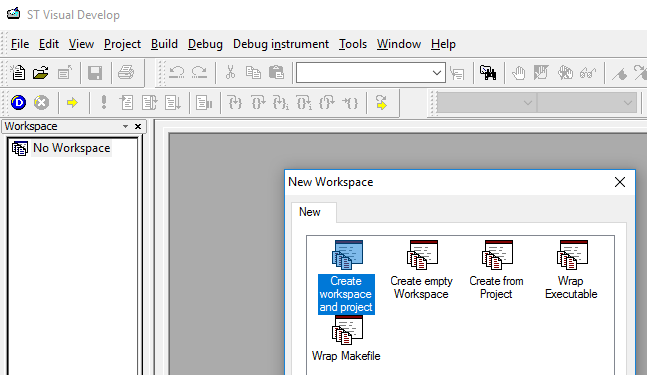Screen dimensions: 649x376
Task: Click the Find in files binoculars icon
Action: click(488, 73)
